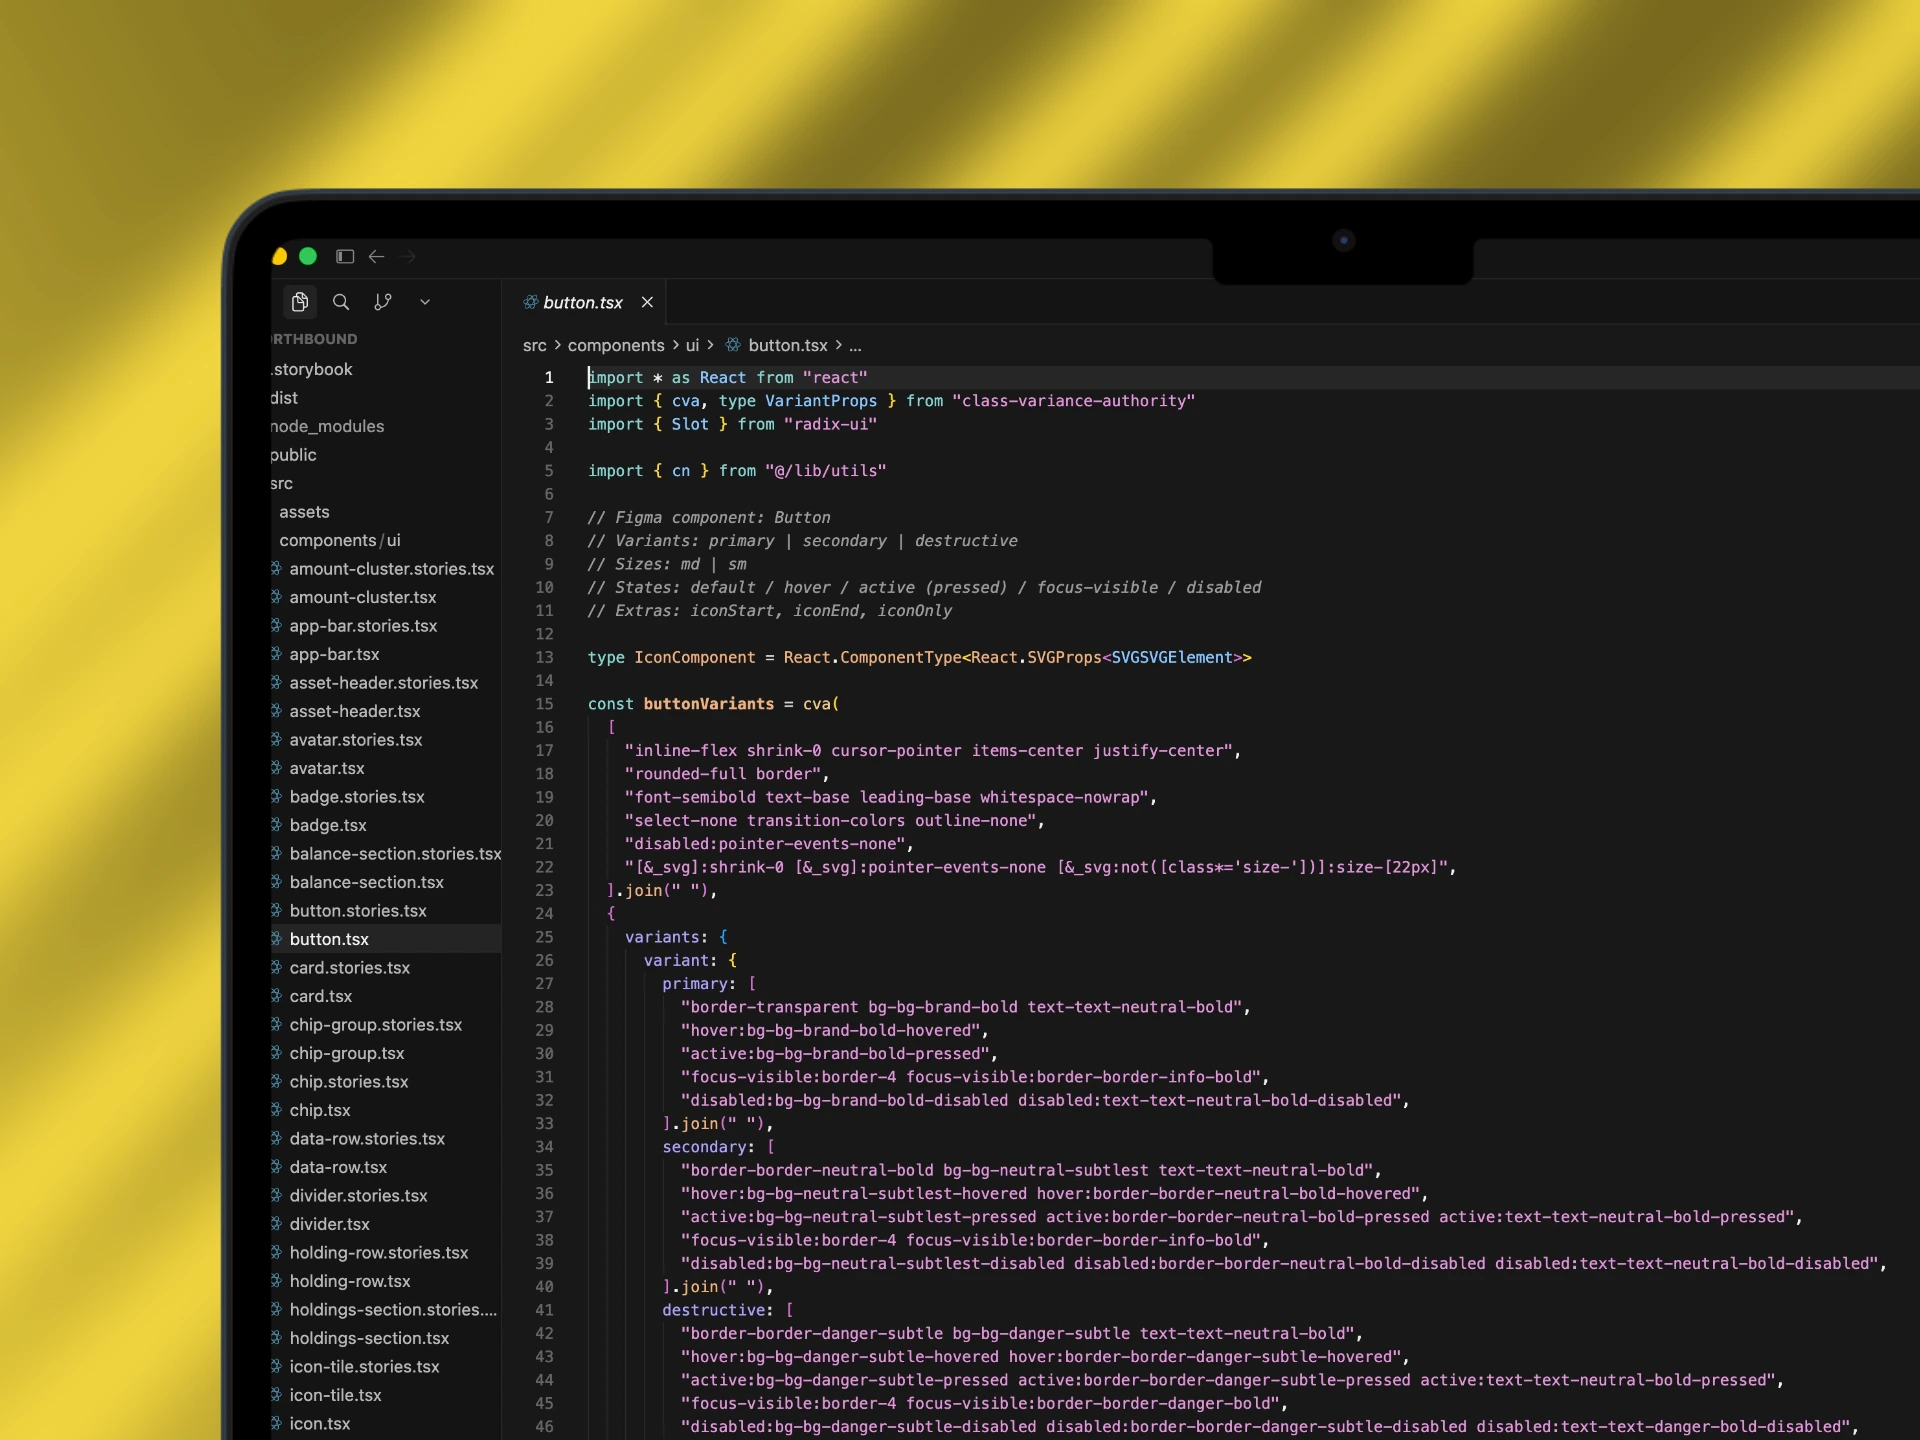Screen dimensions: 1920x1440
Task: Click the components breadcrumb segment
Action: point(616,346)
